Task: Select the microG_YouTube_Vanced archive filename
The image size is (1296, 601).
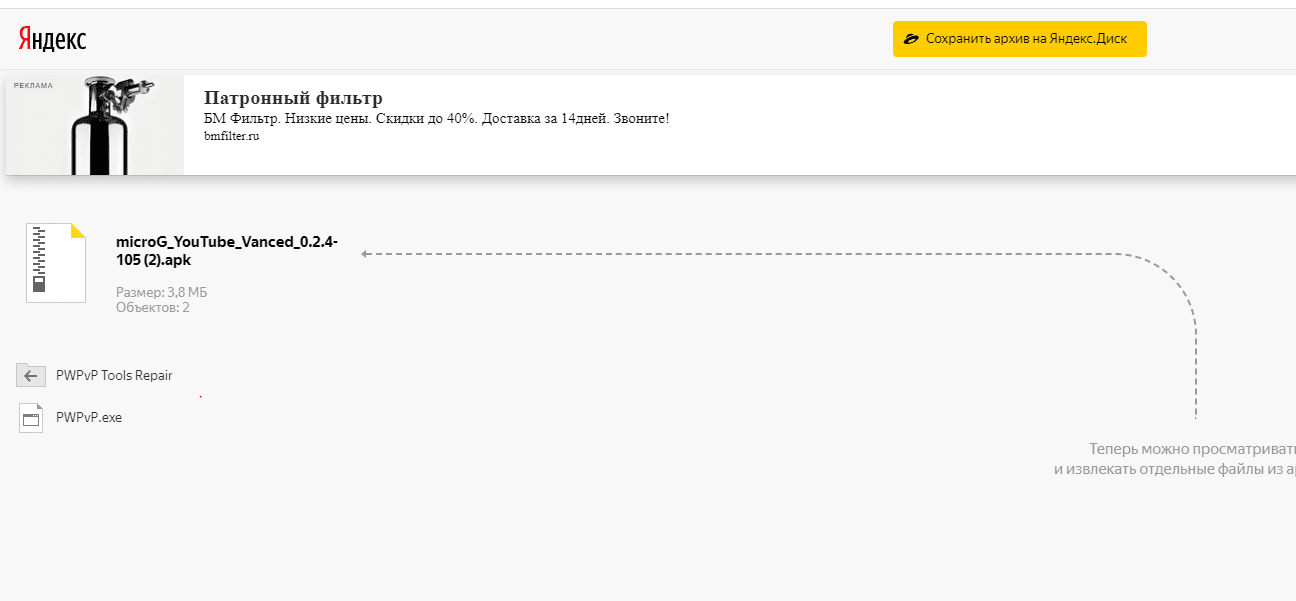Action: (227, 250)
